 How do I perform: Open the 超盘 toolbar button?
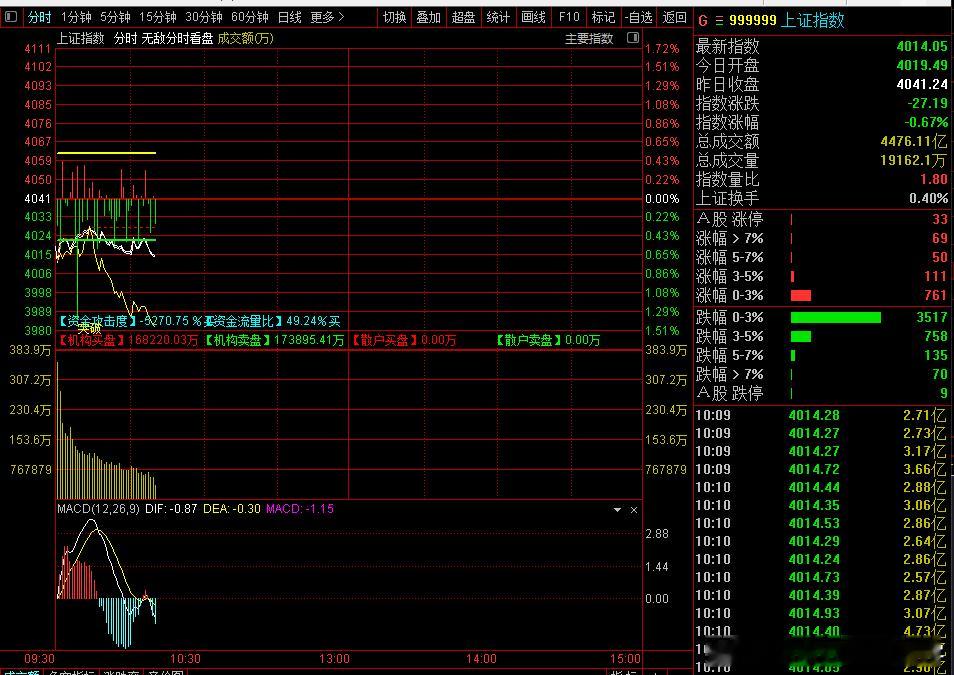point(463,18)
